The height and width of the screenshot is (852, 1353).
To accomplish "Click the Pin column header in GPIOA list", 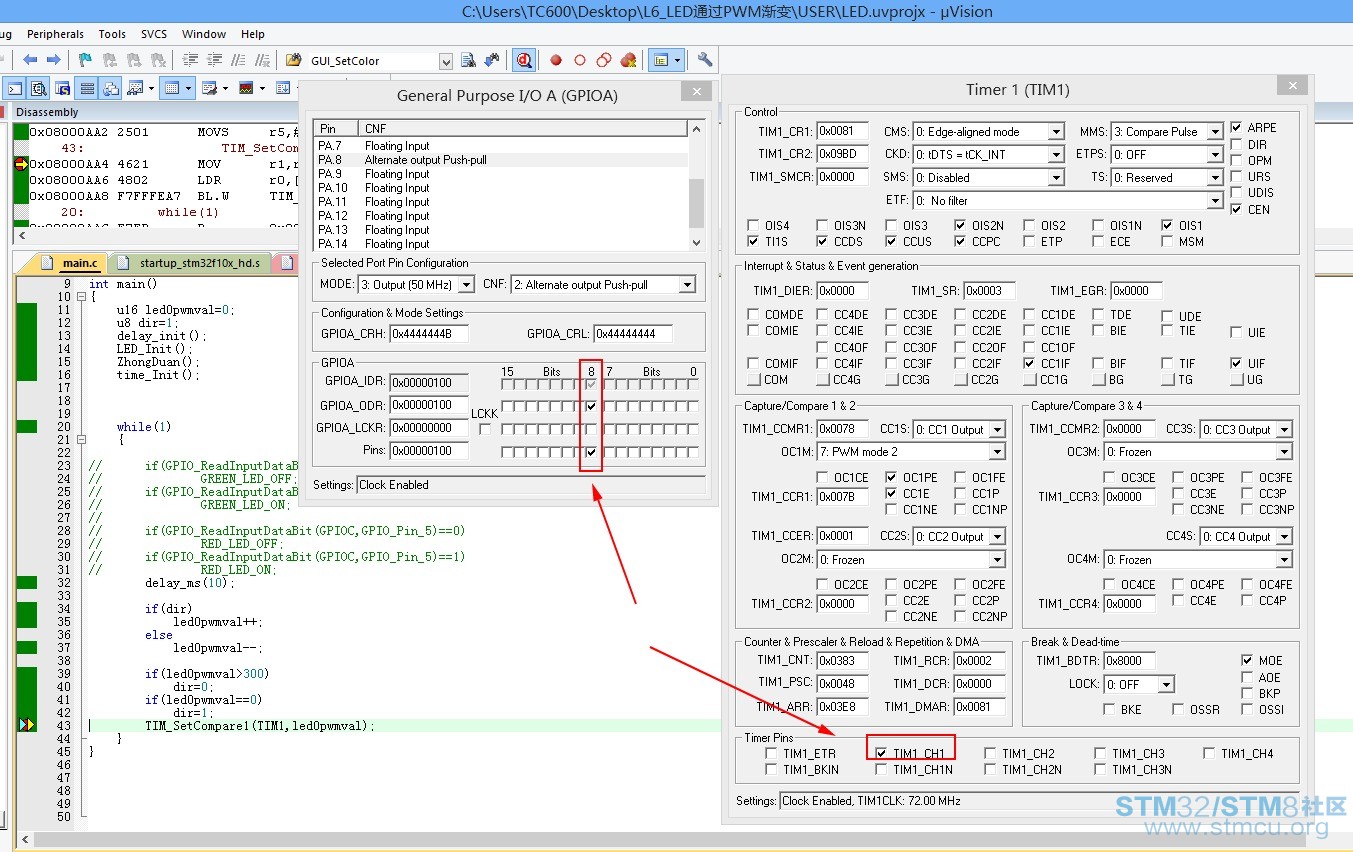I will (x=336, y=129).
